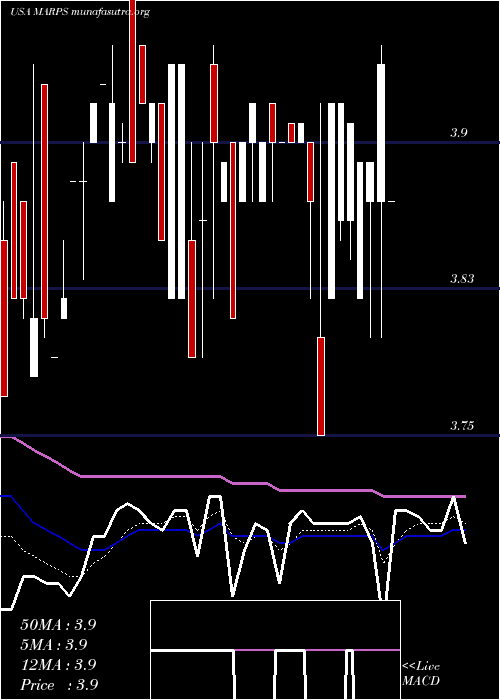500x700 pixels.
Task: Click the 3.75 price level label
Action: [x=462, y=426]
